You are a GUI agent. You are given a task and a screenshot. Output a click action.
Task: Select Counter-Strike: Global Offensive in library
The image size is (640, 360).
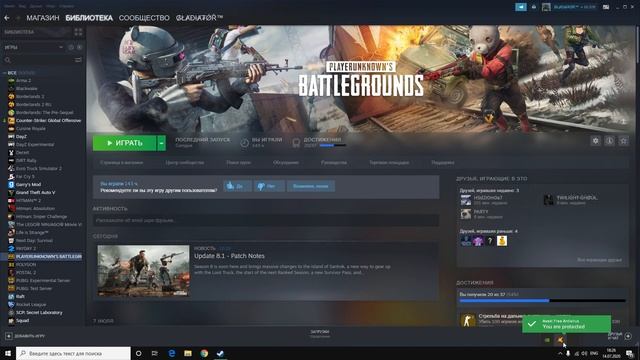pyautogui.click(x=49, y=121)
